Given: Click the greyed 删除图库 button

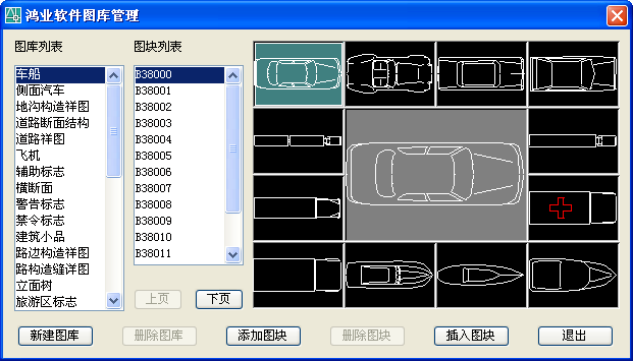Looking at the screenshot, I should [159, 335].
